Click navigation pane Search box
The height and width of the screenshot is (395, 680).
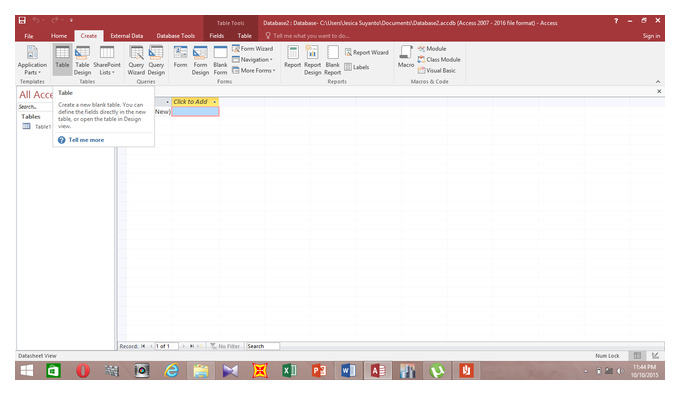(x=35, y=107)
